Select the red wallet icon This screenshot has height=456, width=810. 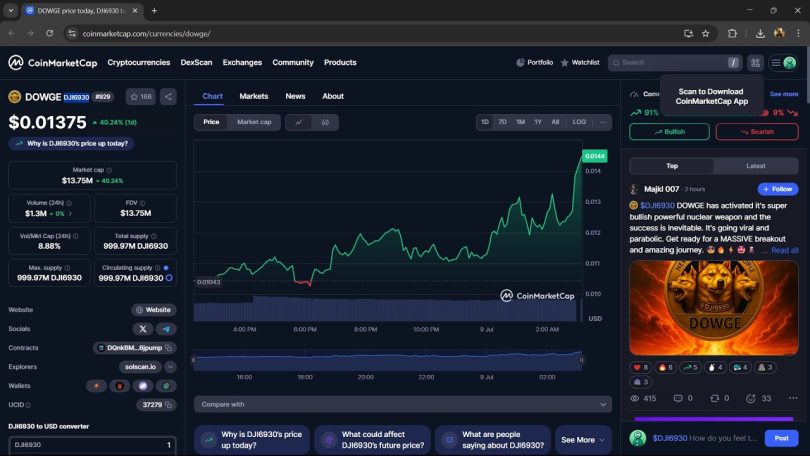click(119, 386)
